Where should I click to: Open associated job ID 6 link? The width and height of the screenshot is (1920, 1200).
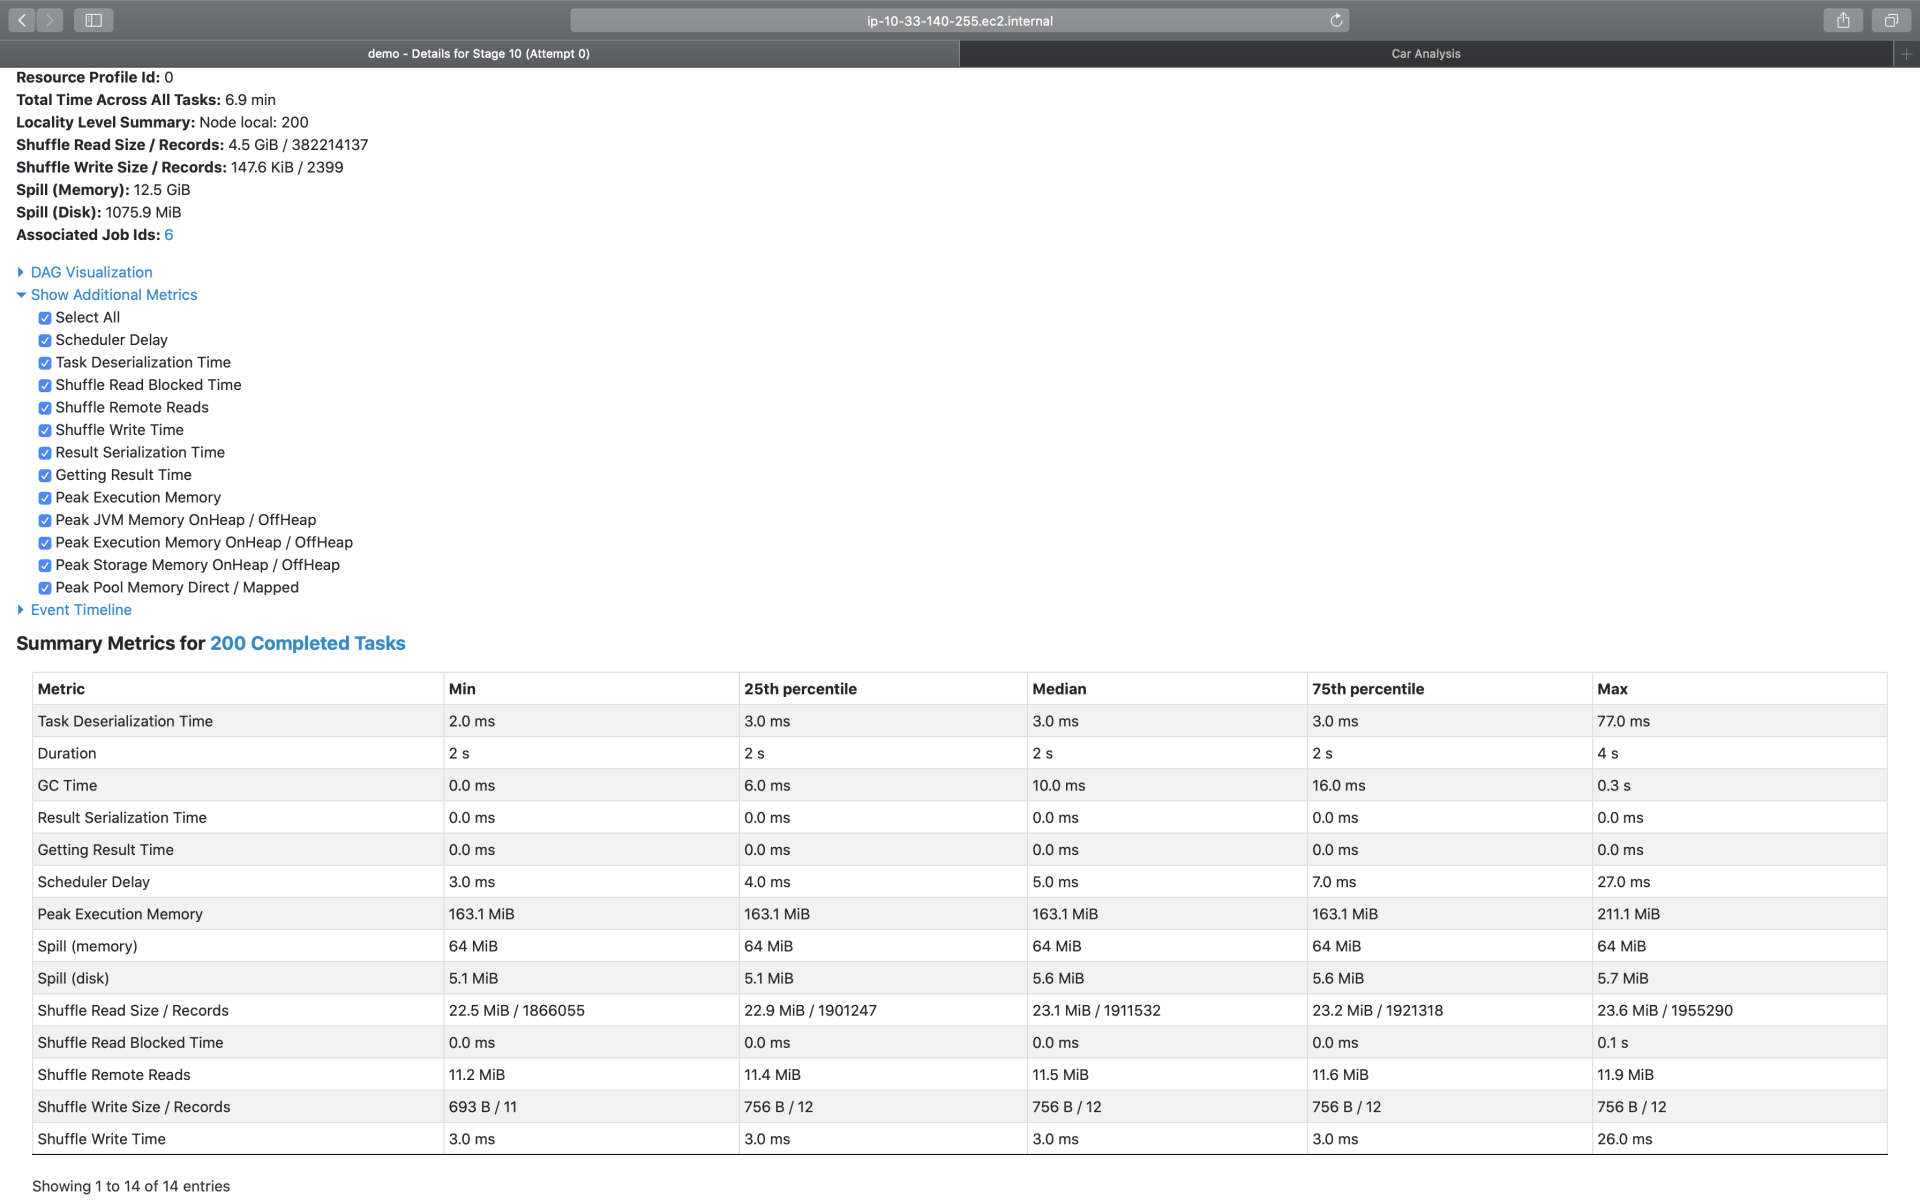[x=169, y=235]
